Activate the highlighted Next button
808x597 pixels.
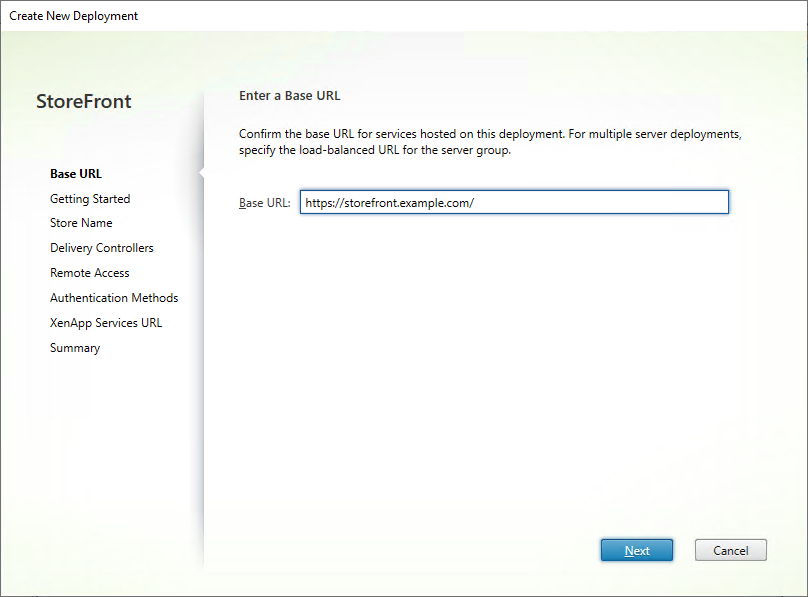[637, 549]
